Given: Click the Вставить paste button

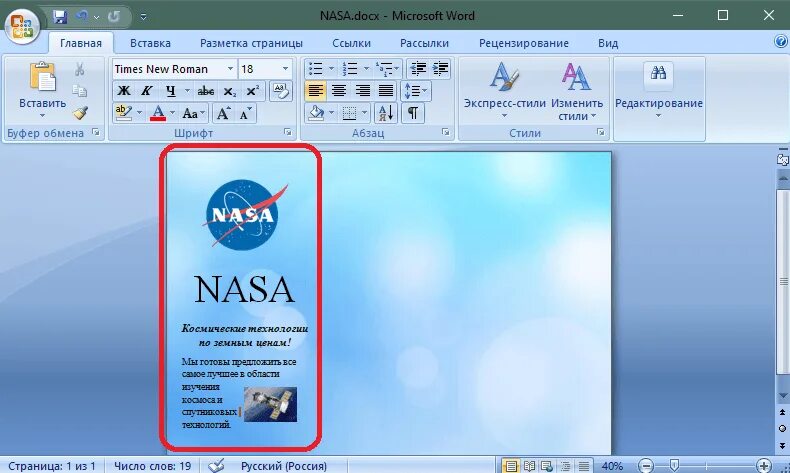Looking at the screenshot, I should pyautogui.click(x=42, y=90).
